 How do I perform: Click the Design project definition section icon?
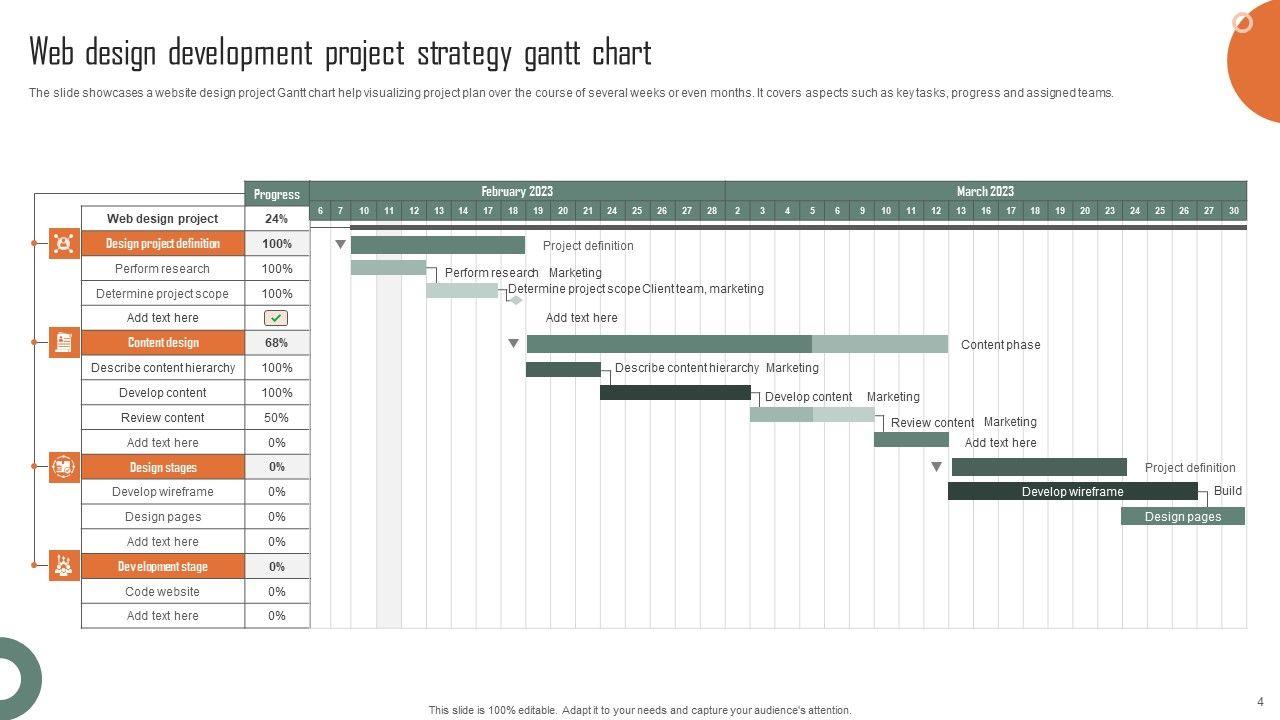[x=64, y=243]
